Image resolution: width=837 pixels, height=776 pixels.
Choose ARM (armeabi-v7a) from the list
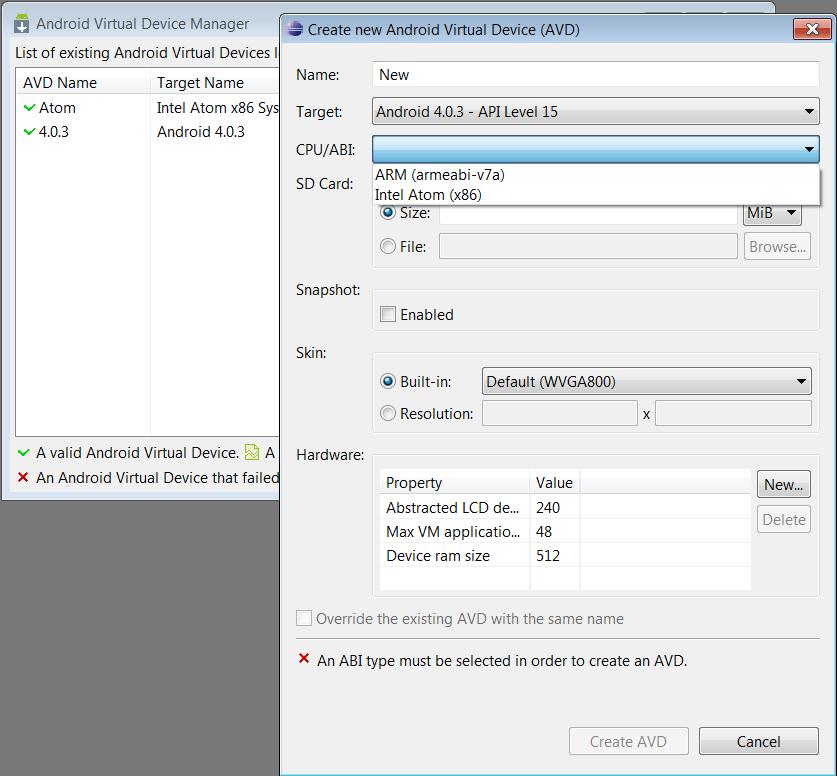(440, 175)
